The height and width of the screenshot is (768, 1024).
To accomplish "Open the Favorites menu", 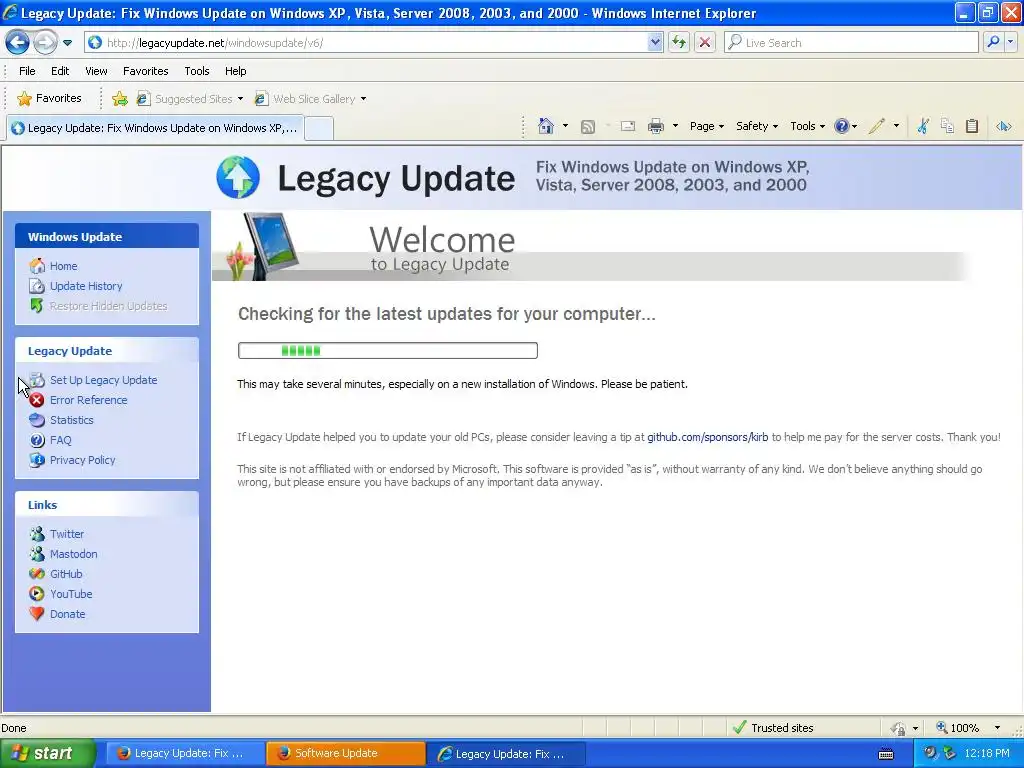I will click(146, 71).
